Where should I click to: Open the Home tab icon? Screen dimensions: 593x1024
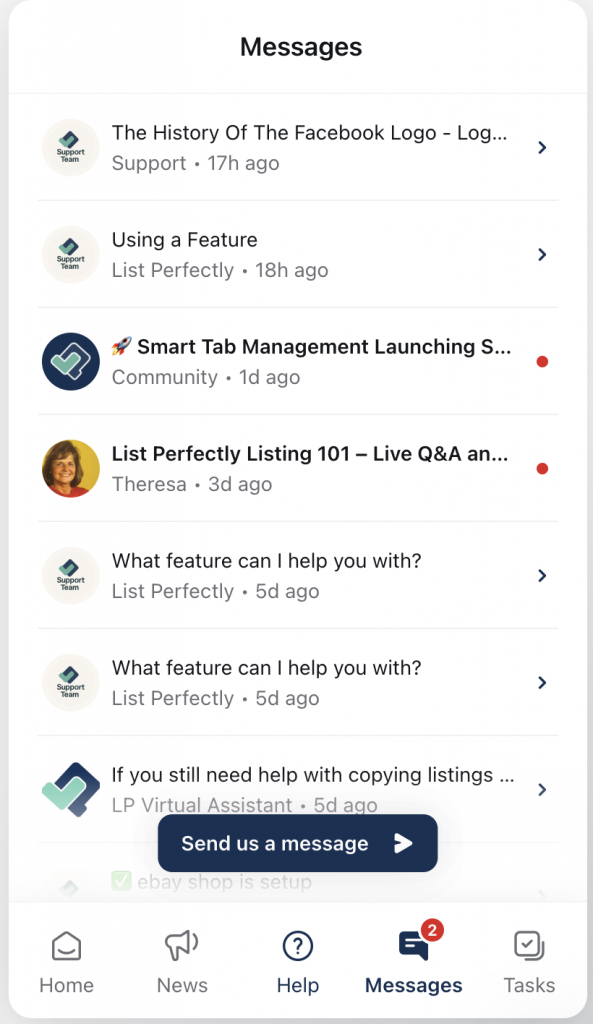coord(67,945)
